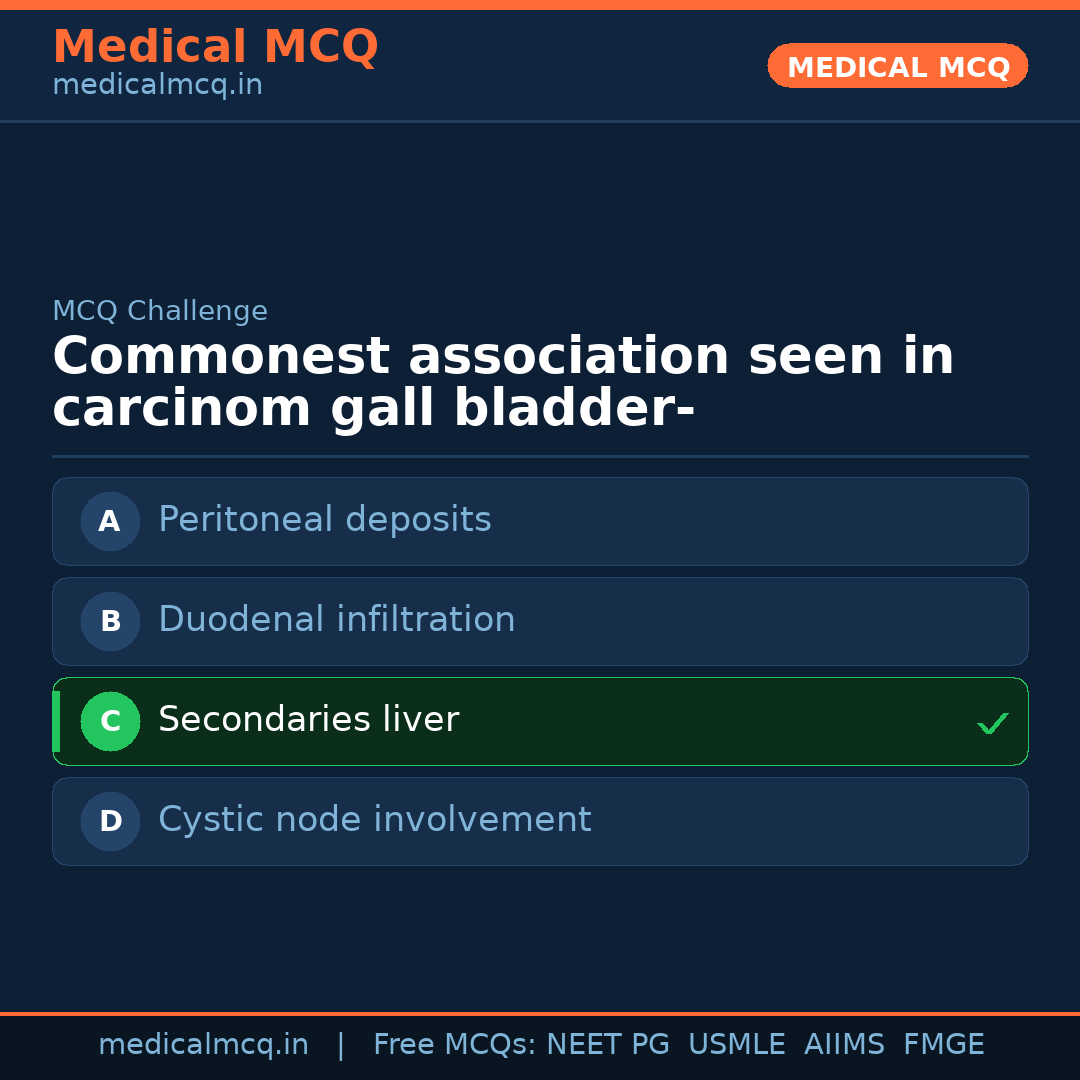Screen dimensions: 1080x1080
Task: Click the letter A circle icon
Action: 110,521
